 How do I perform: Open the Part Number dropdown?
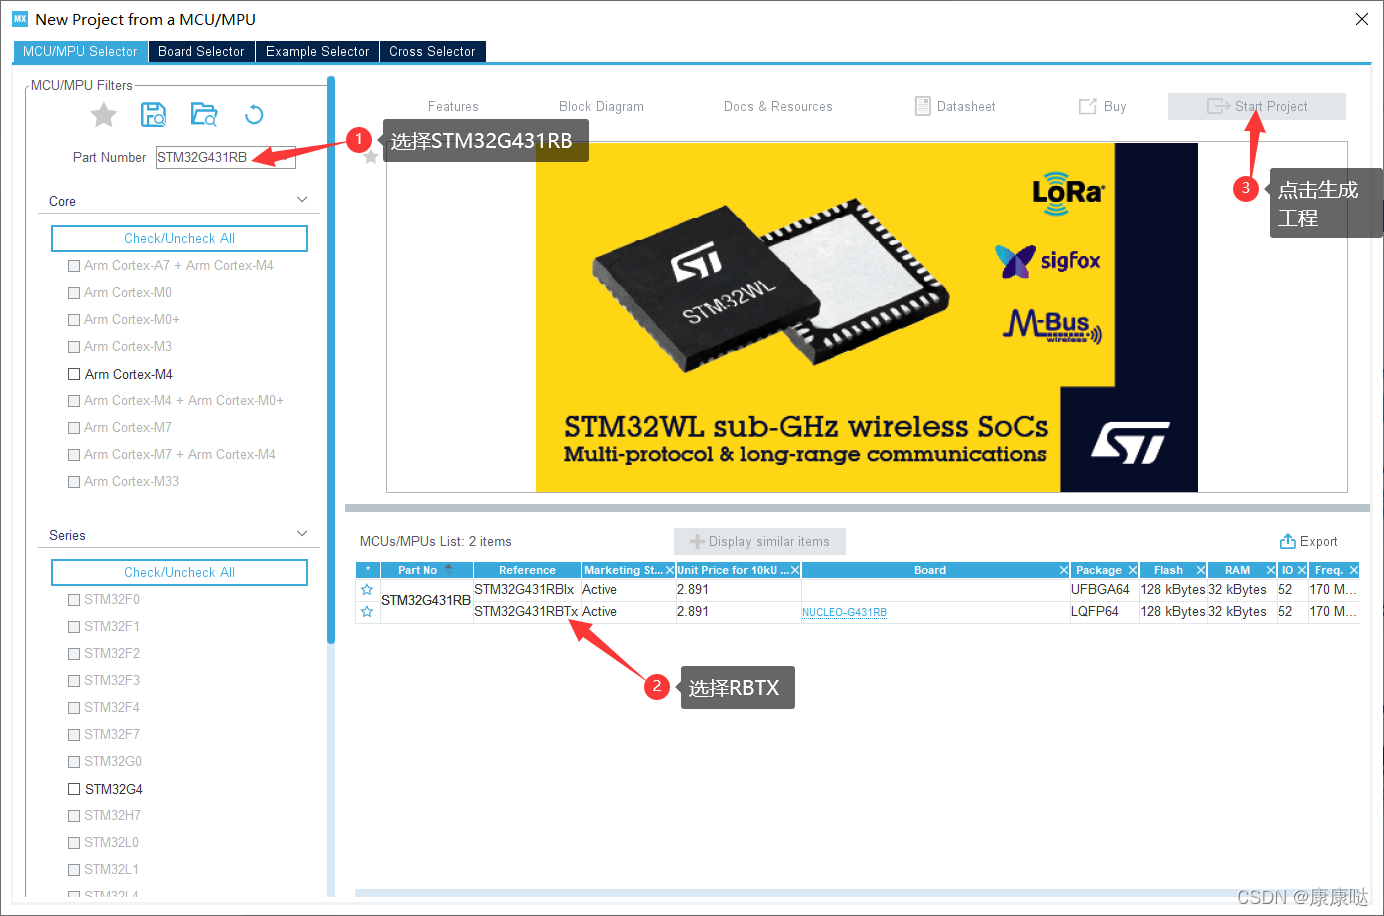coord(285,157)
